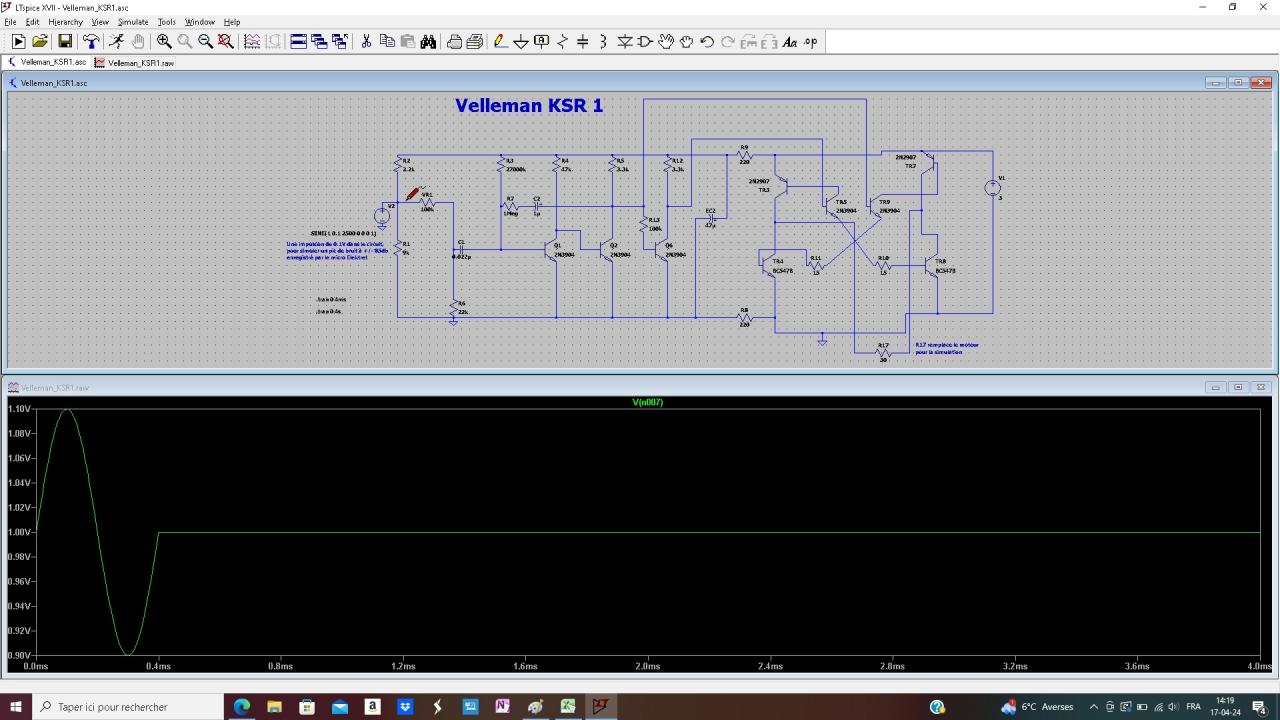Click the 'Velleman KSR 1' schematic title text
Viewport: 1280px width, 720px height.
529,105
